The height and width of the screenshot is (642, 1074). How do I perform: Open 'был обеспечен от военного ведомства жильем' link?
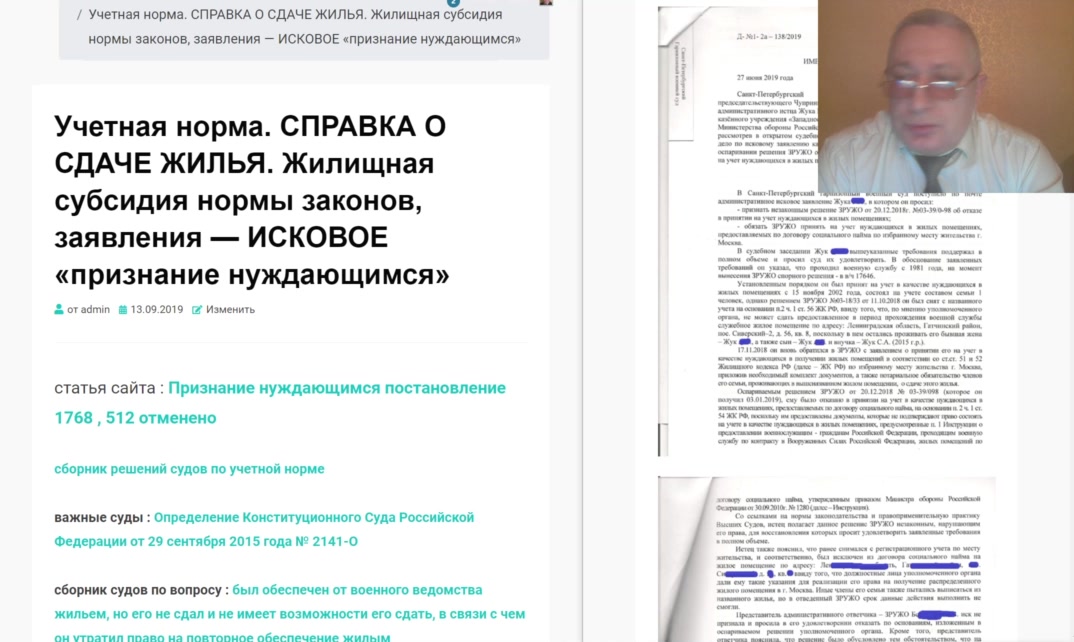tap(290, 614)
